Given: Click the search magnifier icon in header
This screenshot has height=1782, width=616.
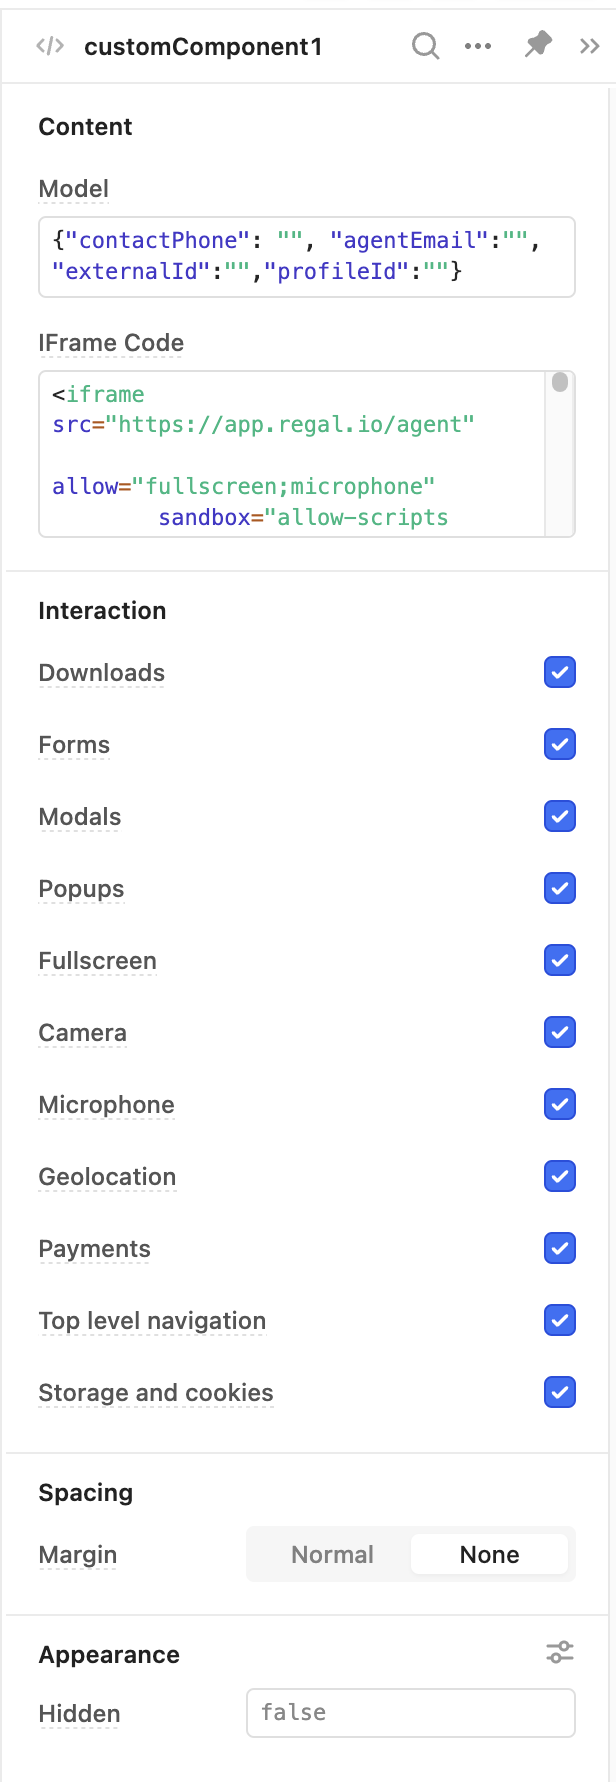Looking at the screenshot, I should [425, 46].
